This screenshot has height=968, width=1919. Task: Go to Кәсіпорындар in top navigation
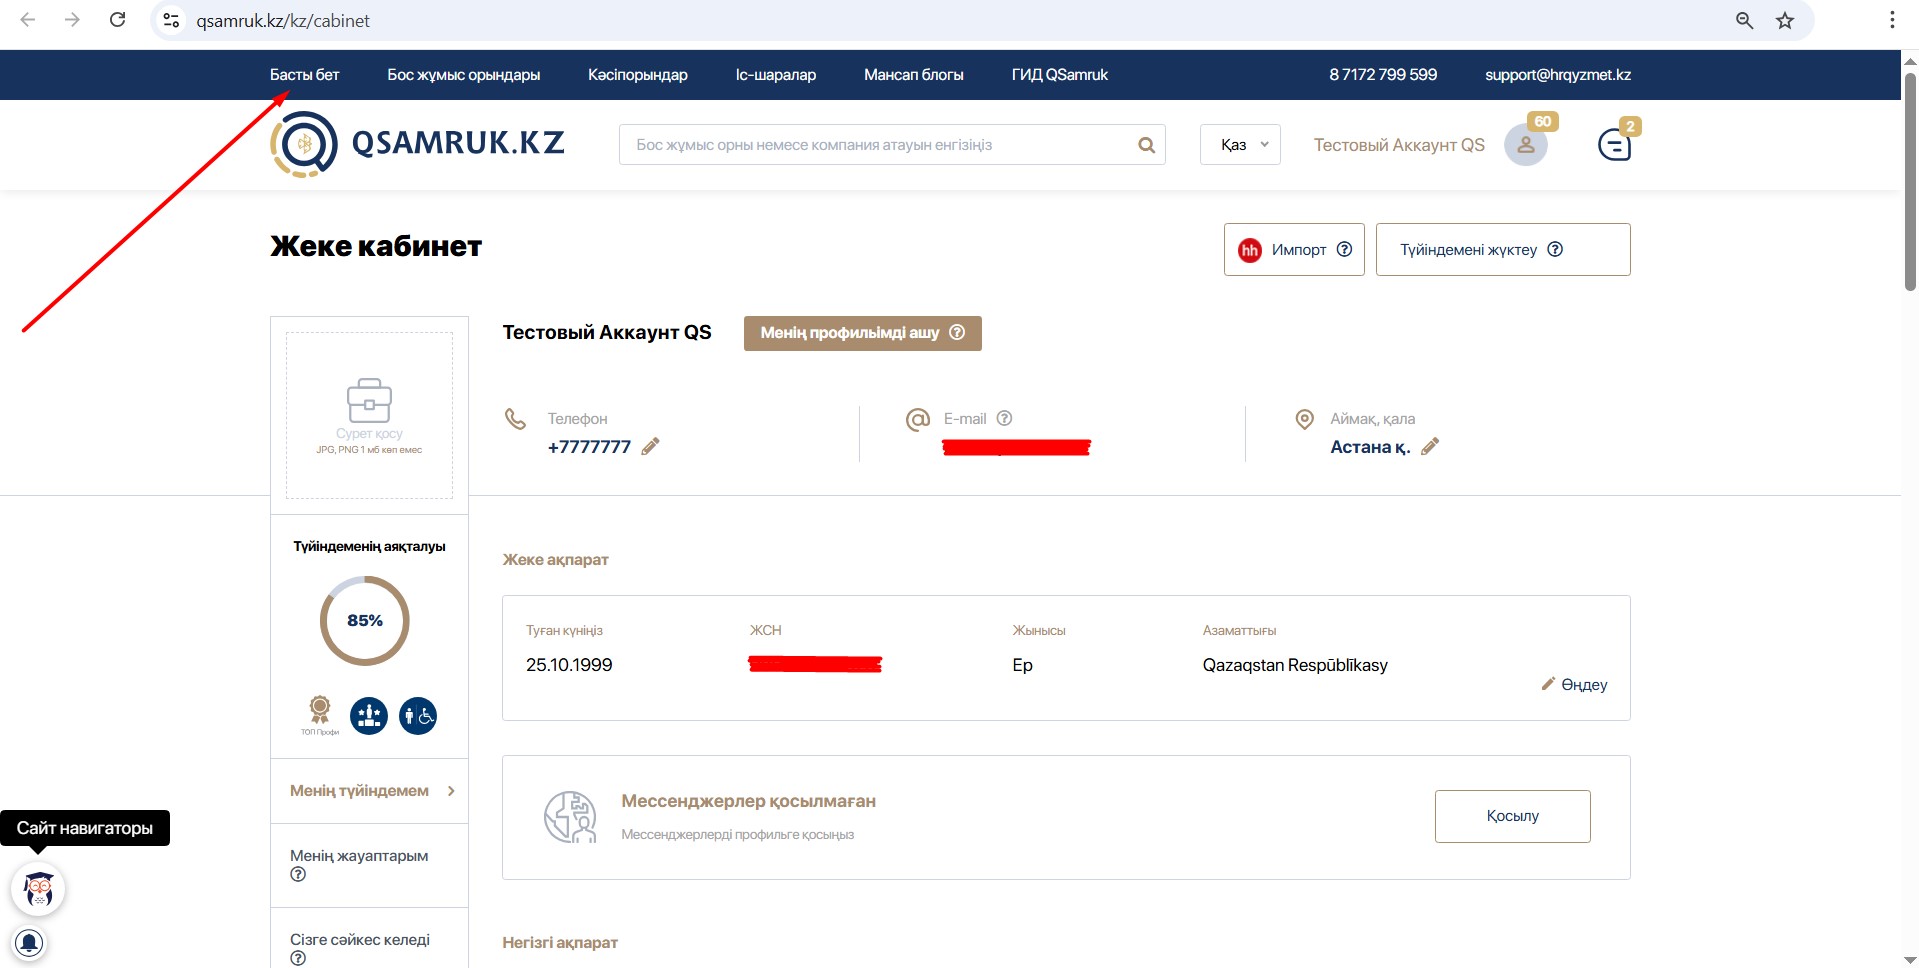[x=637, y=75]
